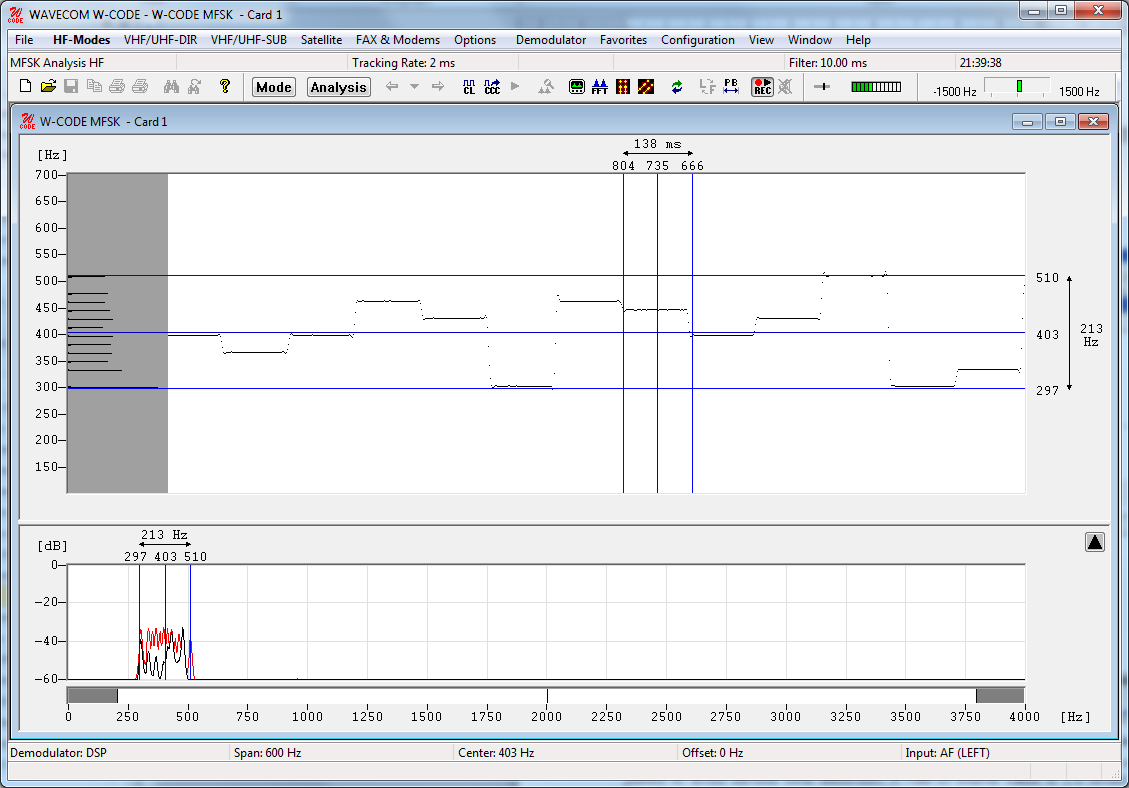
Task: Click the green frequency offset slider indicator
Action: [1020, 86]
